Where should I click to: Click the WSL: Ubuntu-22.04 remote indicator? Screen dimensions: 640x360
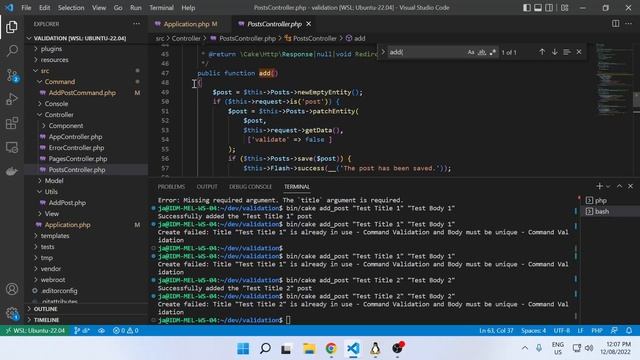35,330
